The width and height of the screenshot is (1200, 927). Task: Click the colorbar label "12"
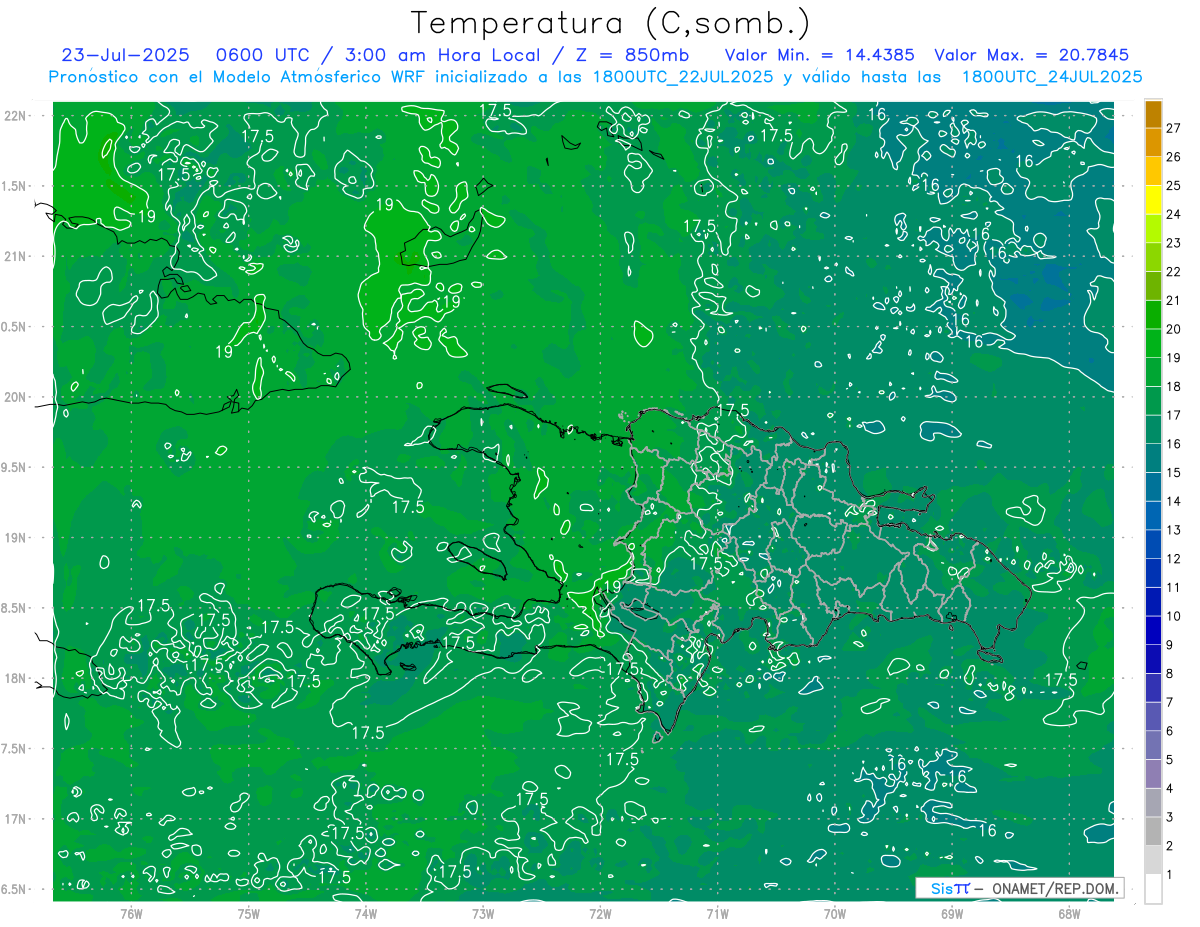pos(1174,558)
